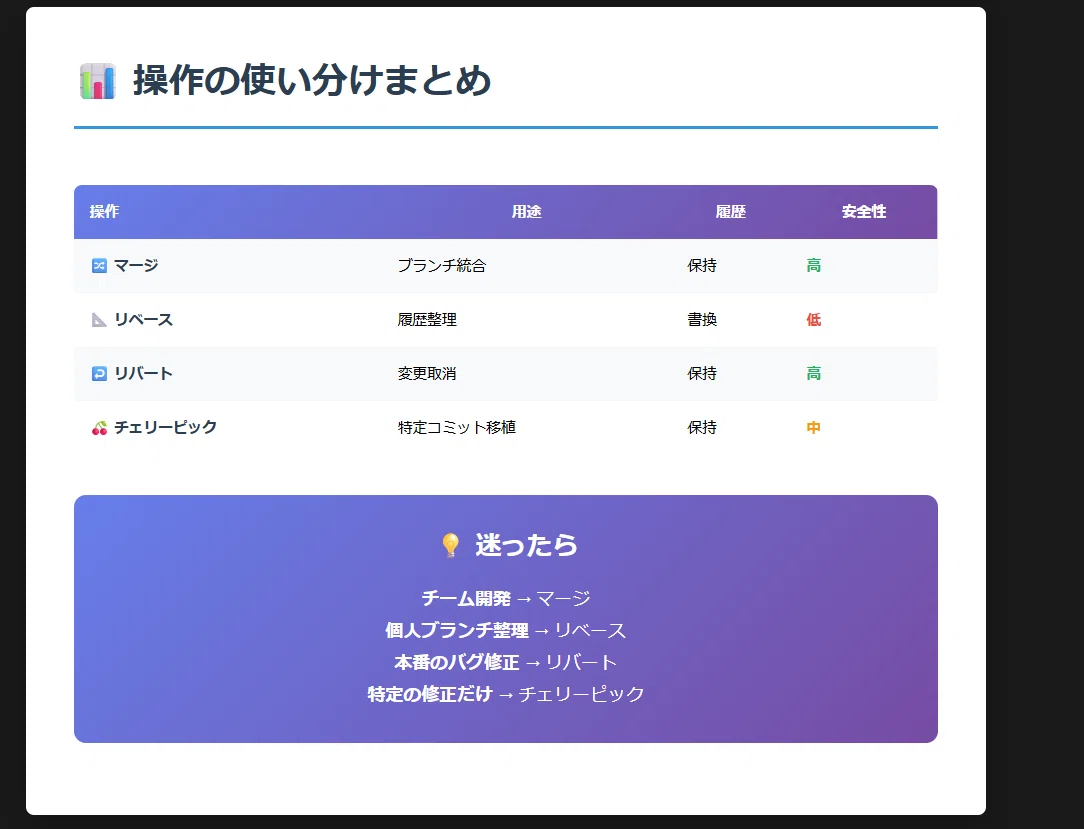Click the 特定コミット移植 cell

(x=457, y=427)
